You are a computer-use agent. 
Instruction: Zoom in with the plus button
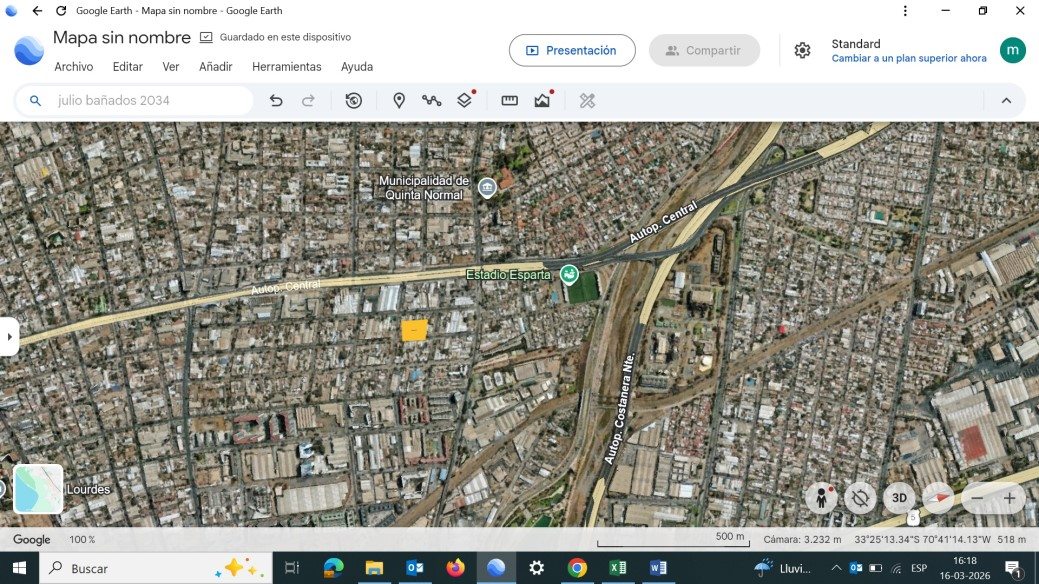click(1010, 498)
